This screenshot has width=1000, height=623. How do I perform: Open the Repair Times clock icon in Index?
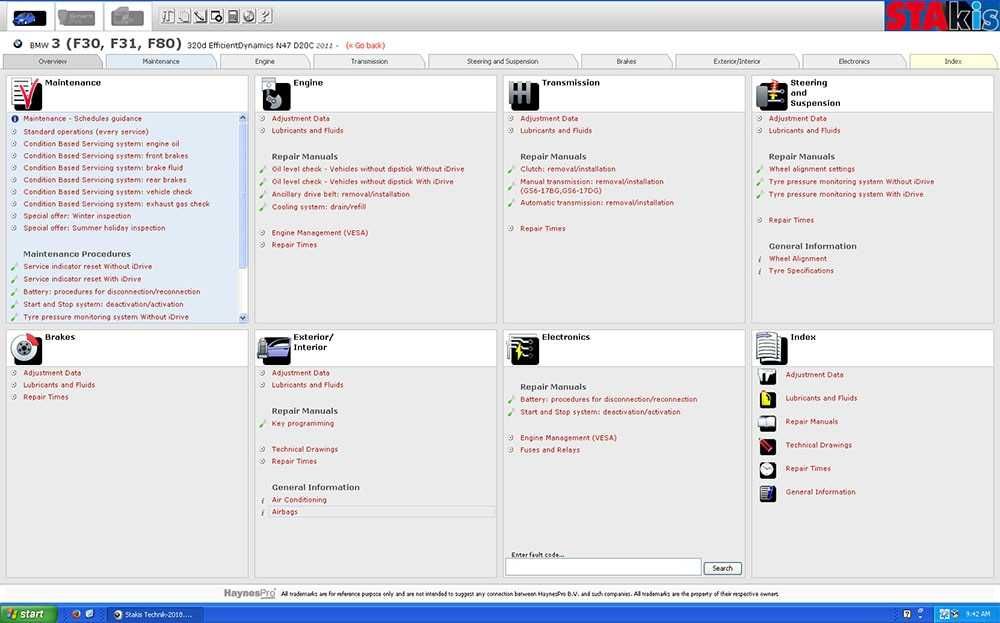767,470
